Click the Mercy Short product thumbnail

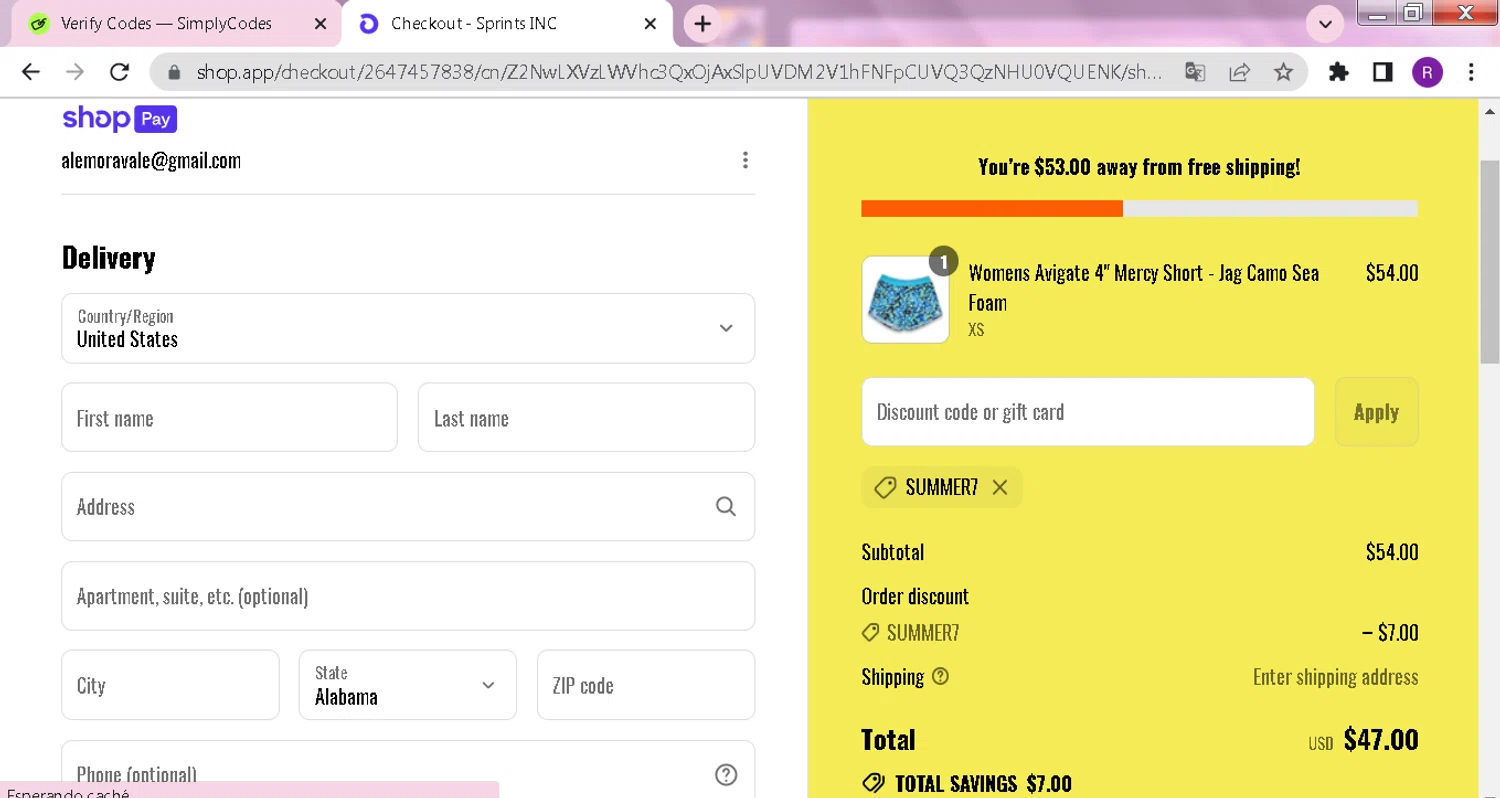tap(905, 300)
